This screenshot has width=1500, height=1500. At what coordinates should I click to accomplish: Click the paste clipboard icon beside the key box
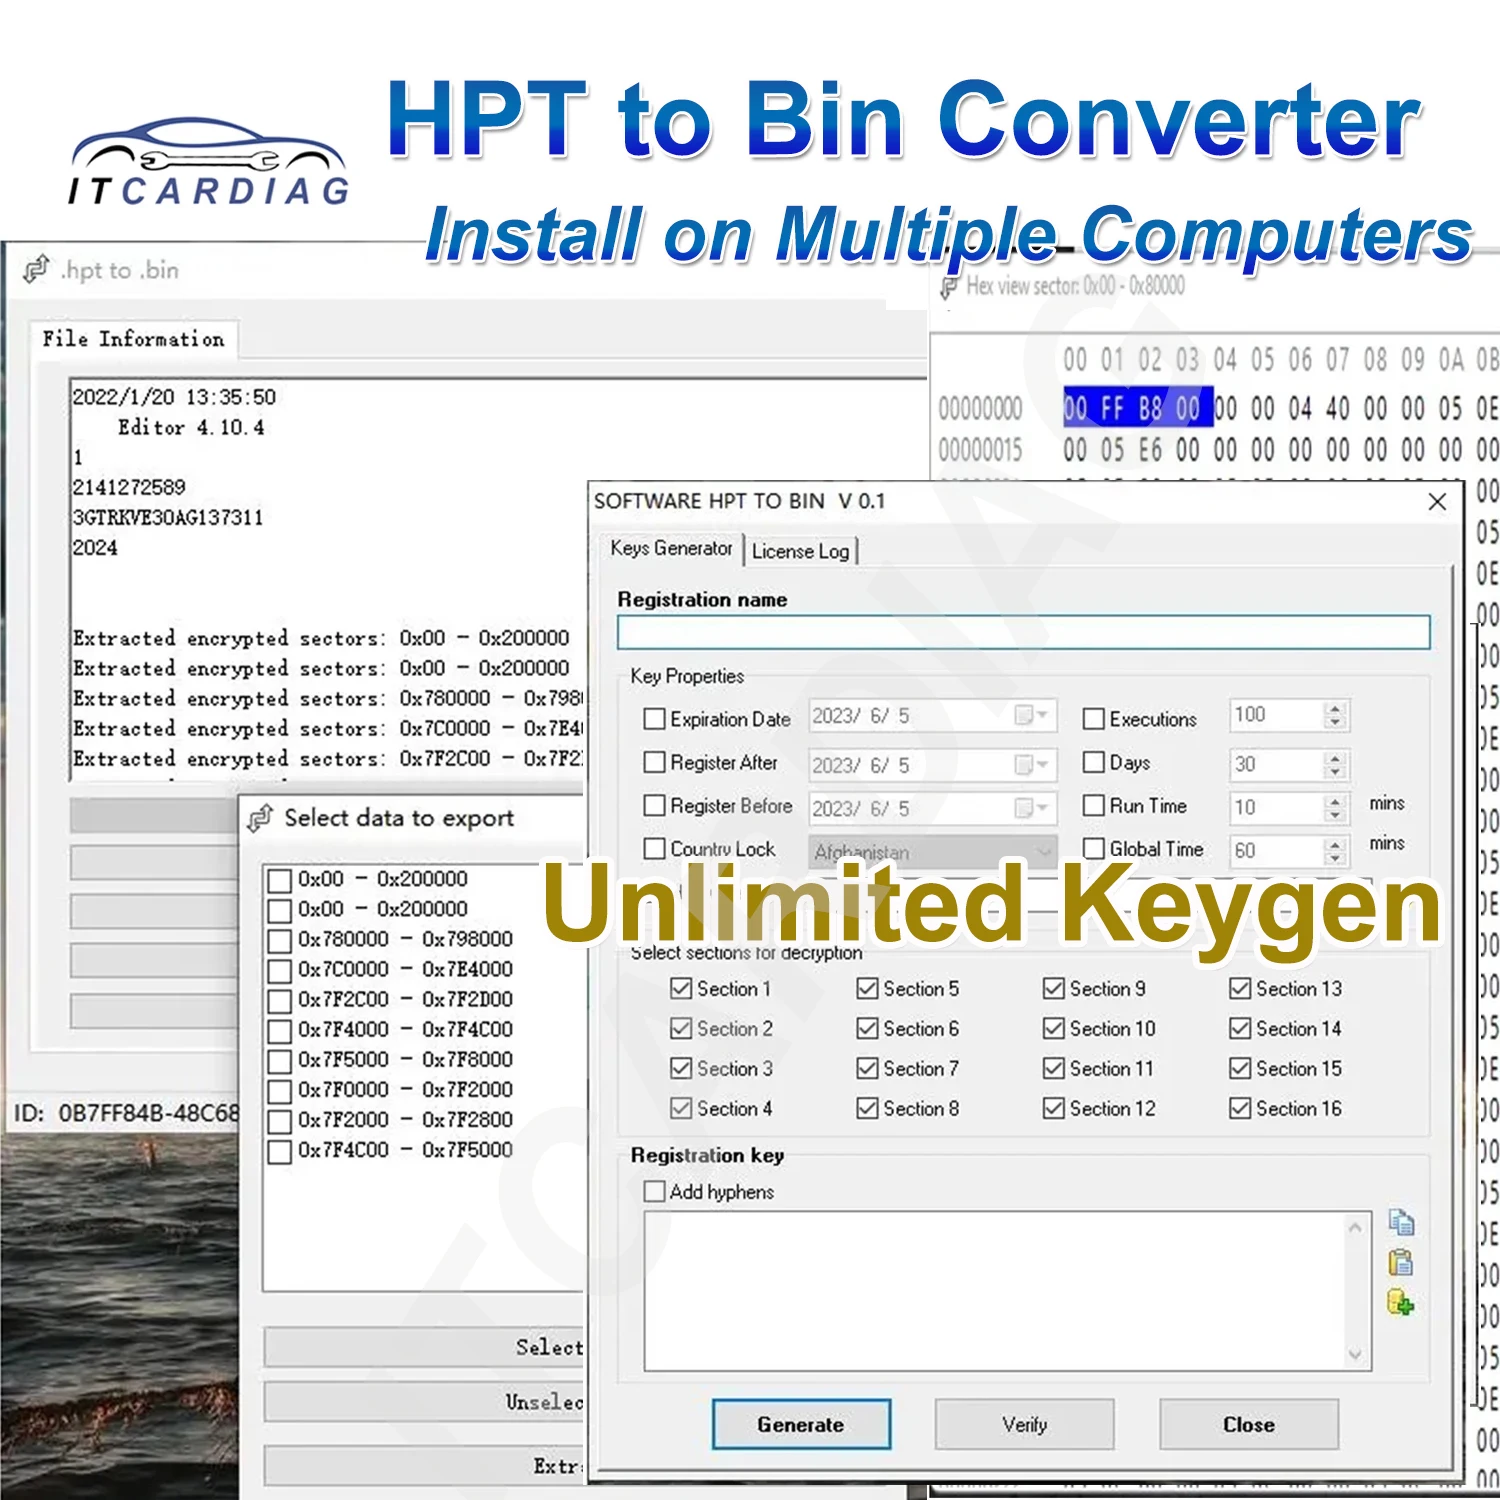[x=1401, y=1262]
